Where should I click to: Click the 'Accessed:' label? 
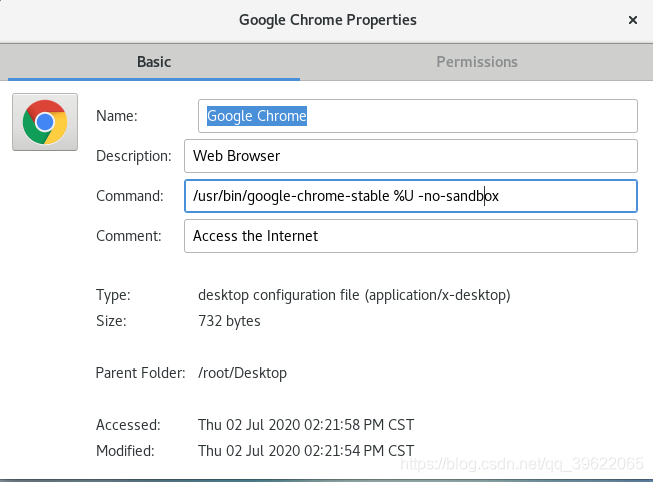pos(128,425)
